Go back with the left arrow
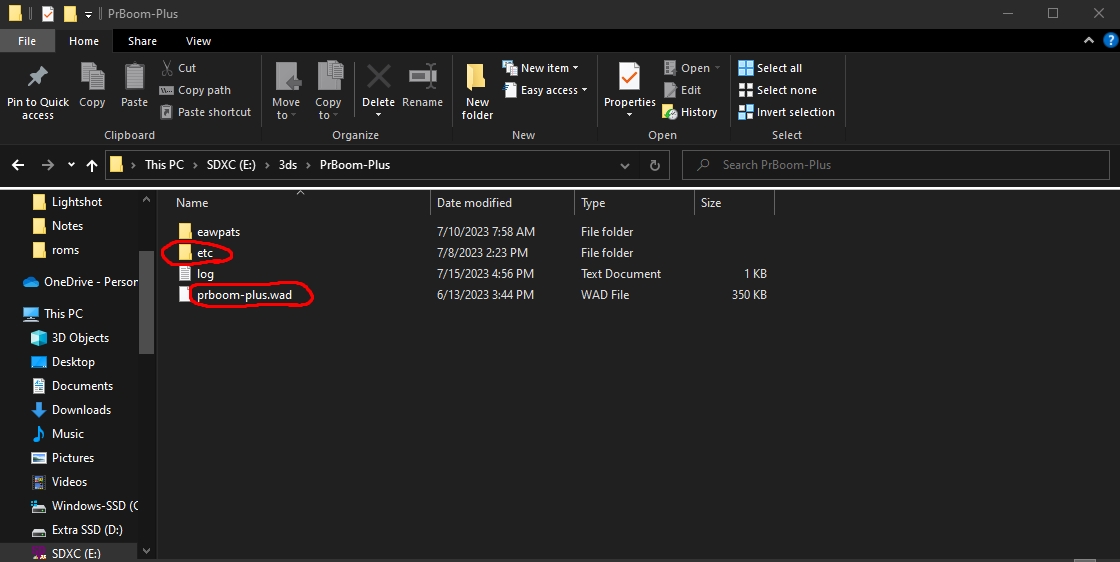This screenshot has height=562, width=1120. [x=18, y=165]
